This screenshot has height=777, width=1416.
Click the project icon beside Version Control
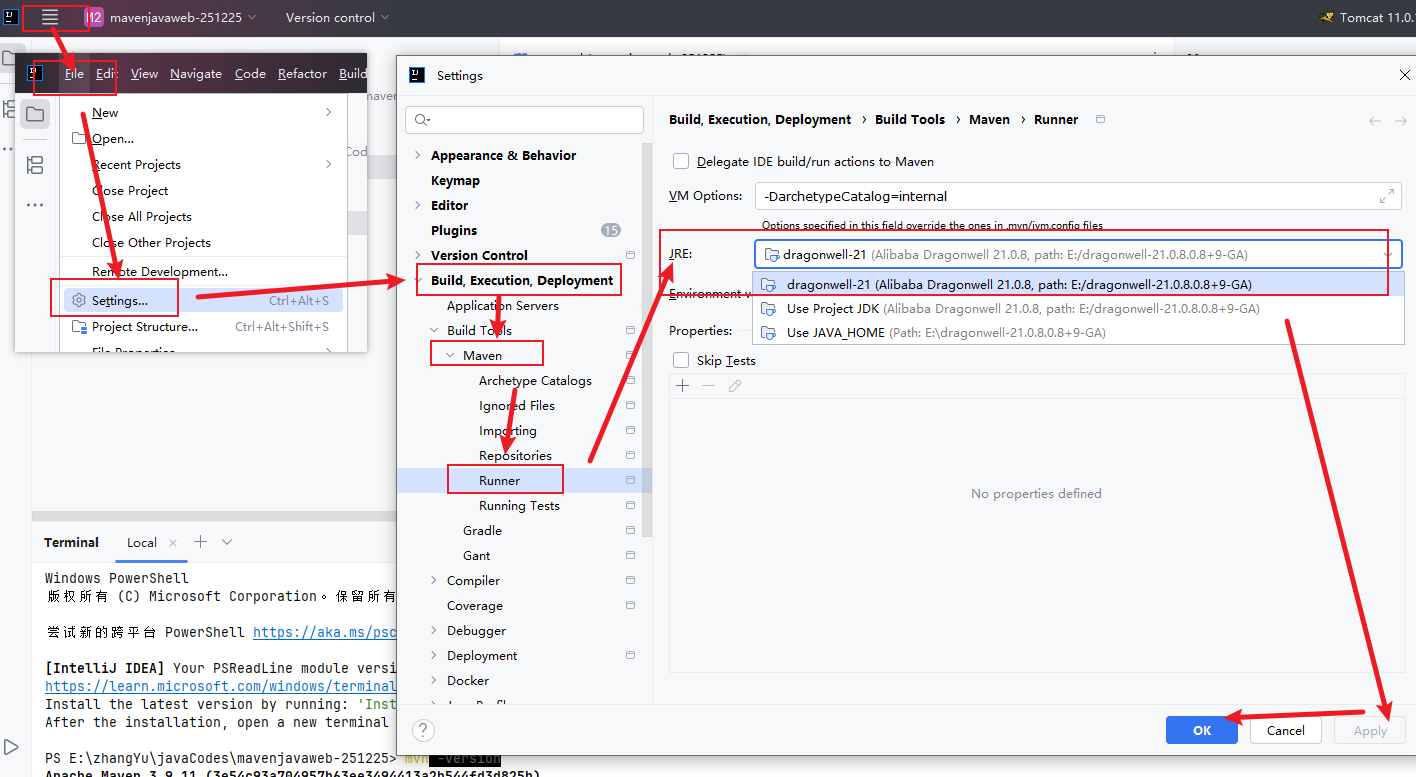(x=630, y=255)
